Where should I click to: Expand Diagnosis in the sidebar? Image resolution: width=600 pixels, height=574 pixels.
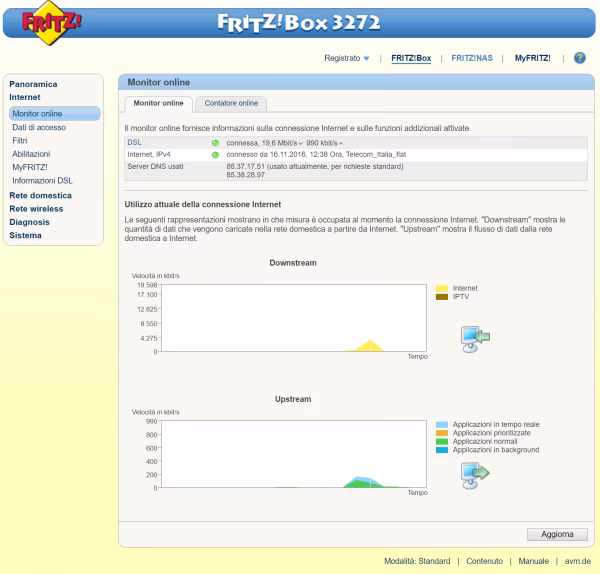[x=29, y=222]
